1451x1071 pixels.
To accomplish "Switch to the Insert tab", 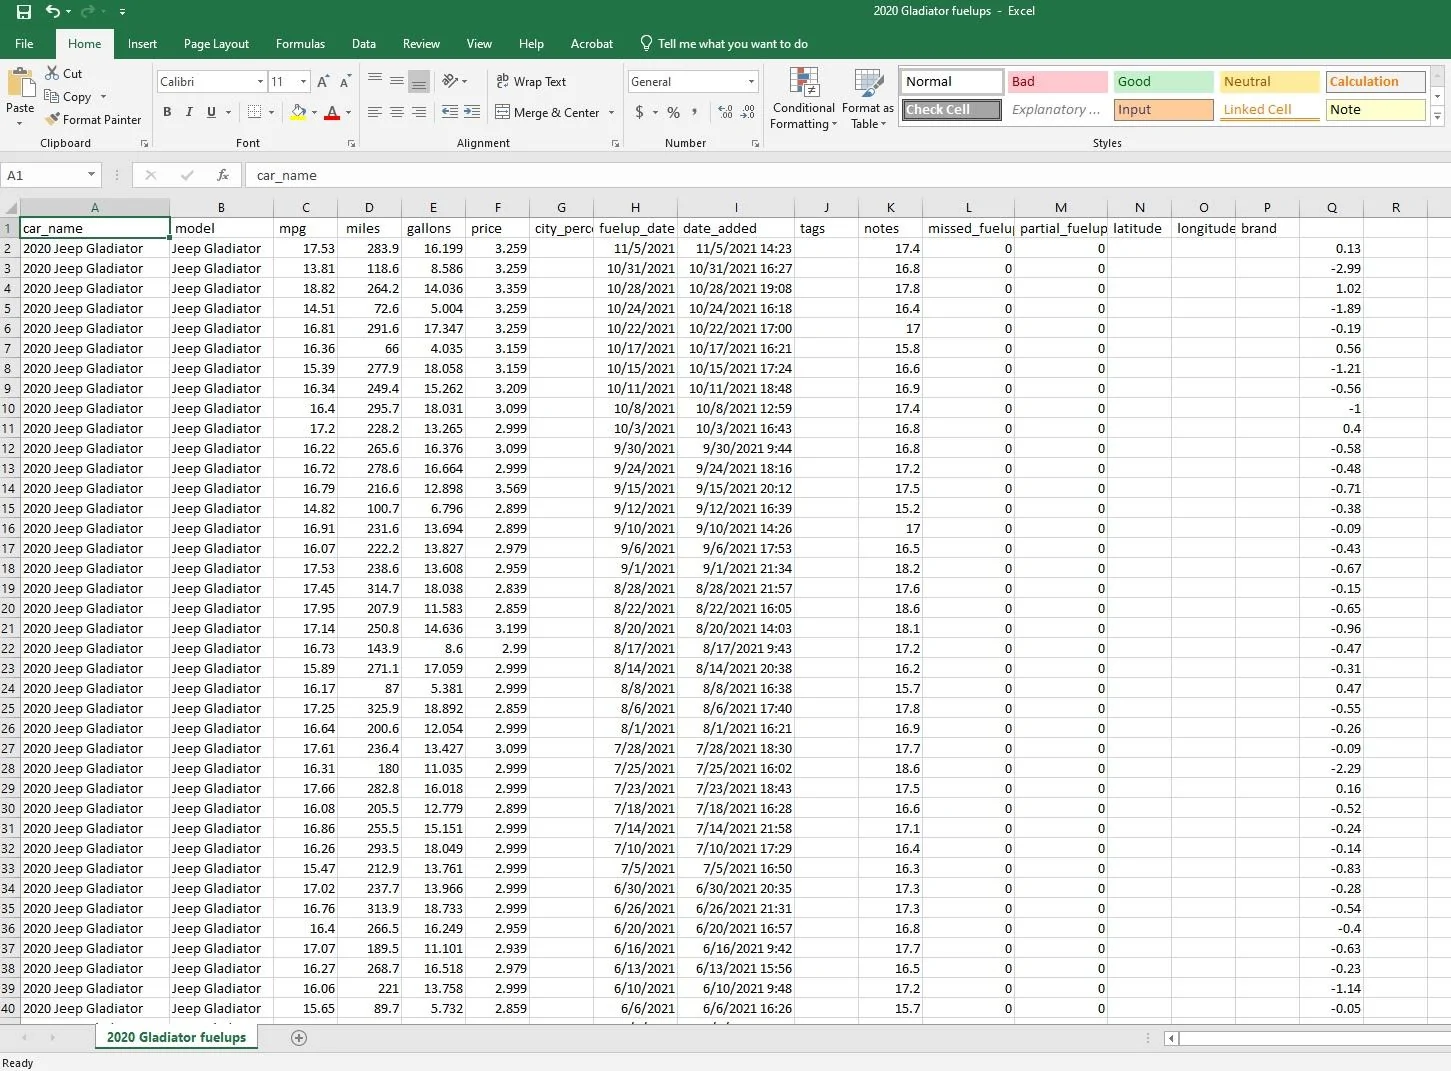I will (x=142, y=44).
